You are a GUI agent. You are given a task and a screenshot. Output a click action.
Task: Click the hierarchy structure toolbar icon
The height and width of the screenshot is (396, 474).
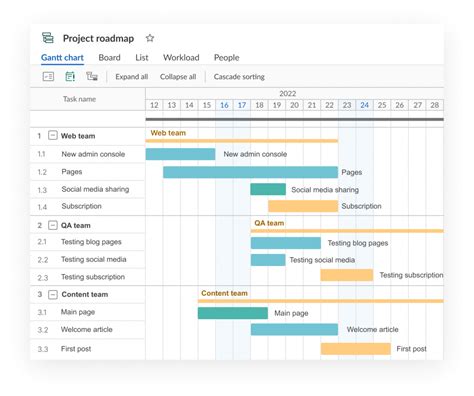tap(92, 76)
